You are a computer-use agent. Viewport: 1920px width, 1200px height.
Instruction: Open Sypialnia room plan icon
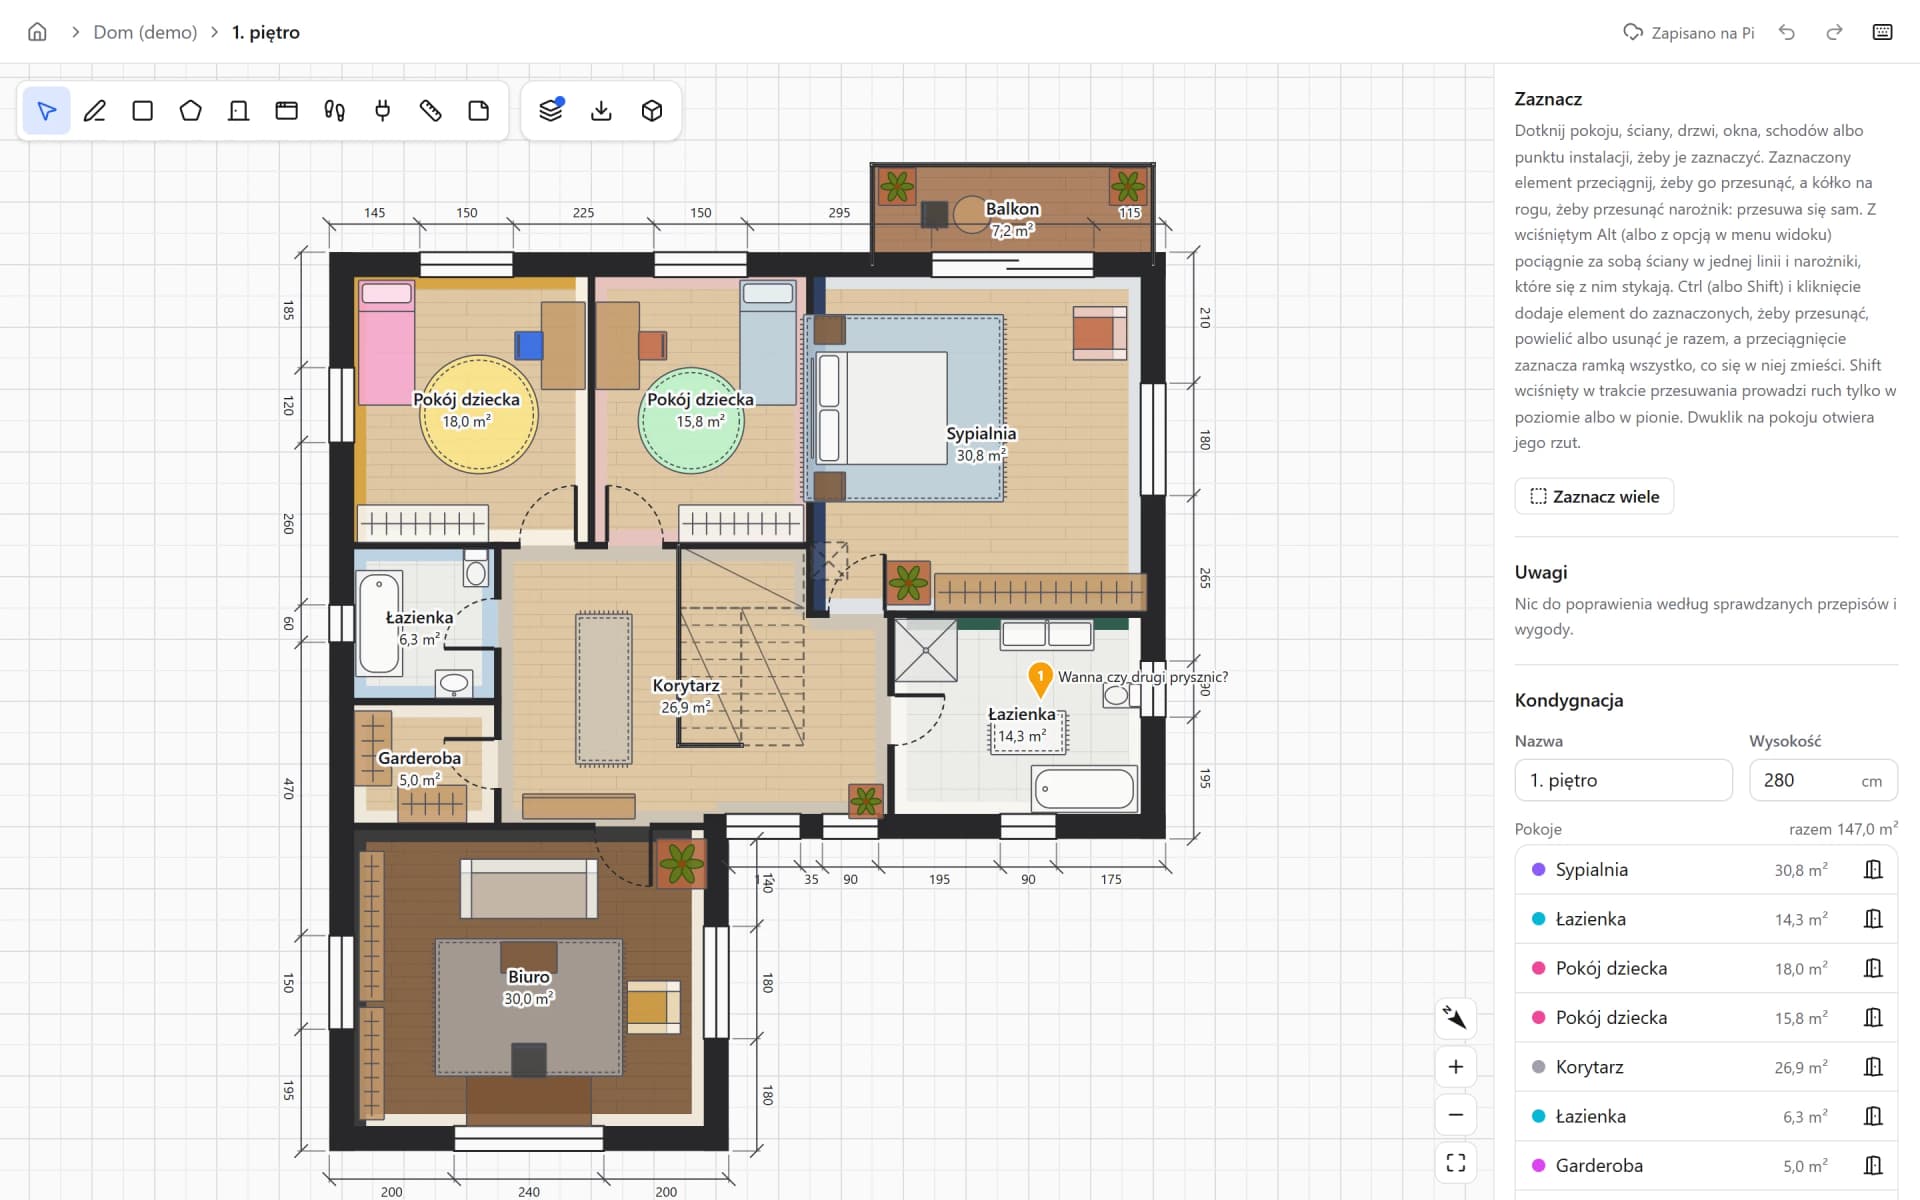1873,869
